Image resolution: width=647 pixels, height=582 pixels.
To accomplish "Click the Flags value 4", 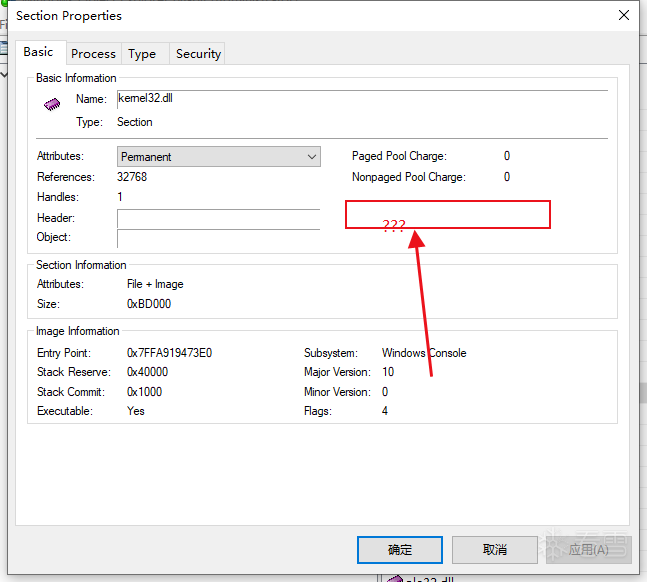I will tap(385, 411).
